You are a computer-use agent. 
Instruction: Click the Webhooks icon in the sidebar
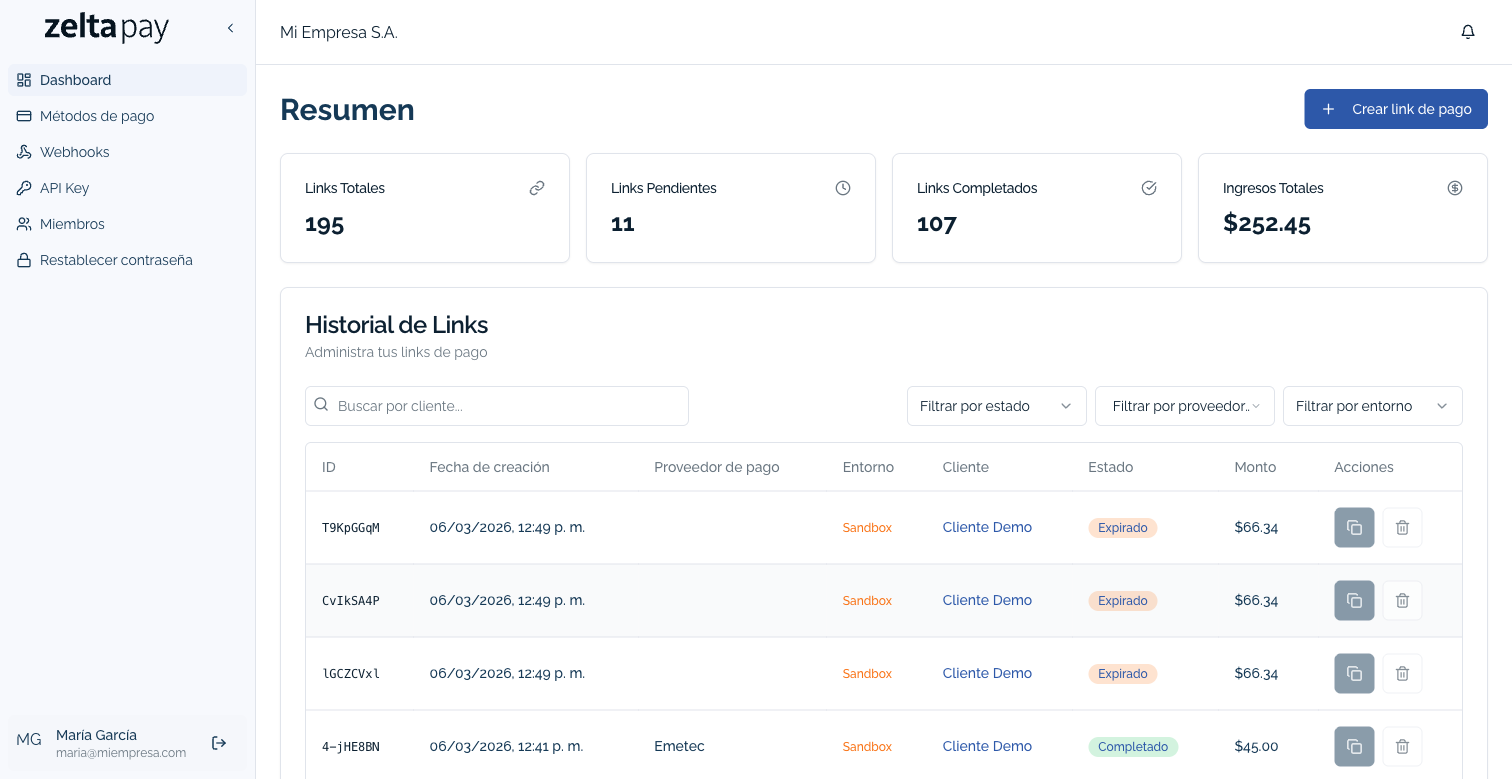24,152
